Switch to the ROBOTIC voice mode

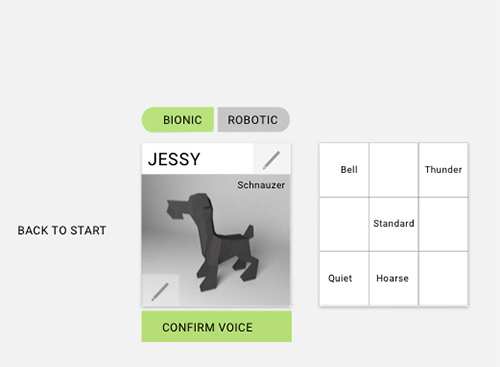coord(253,120)
